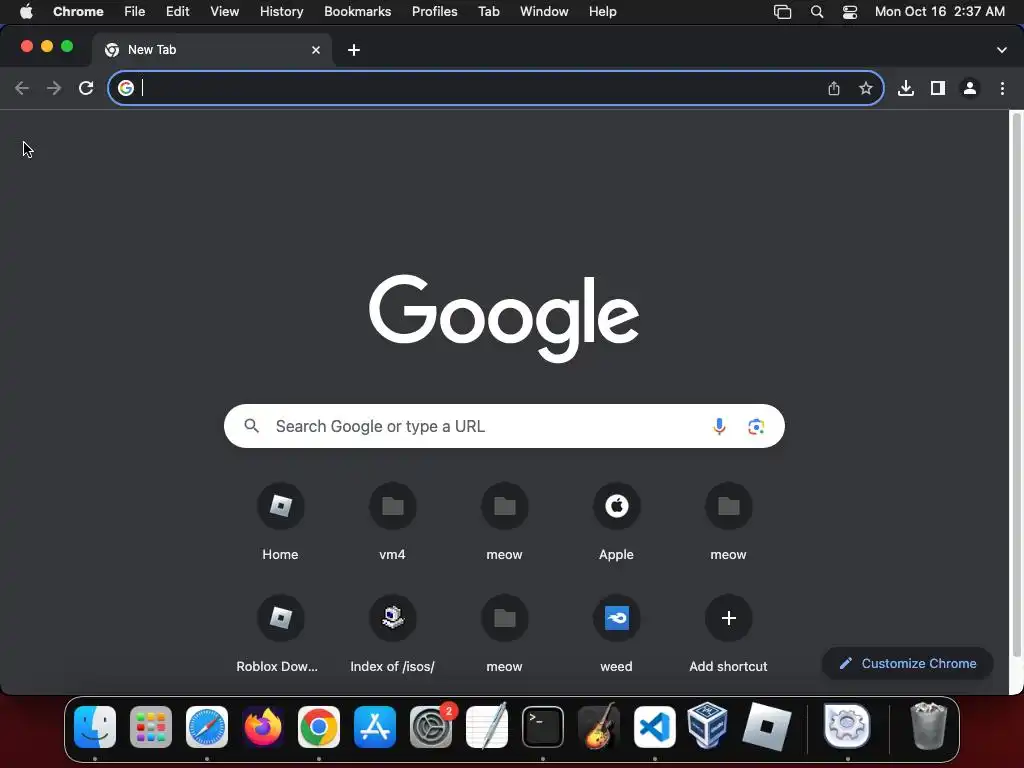This screenshot has height=768, width=1024.
Task: Open Launchpad from the dock
Action: 151,727
